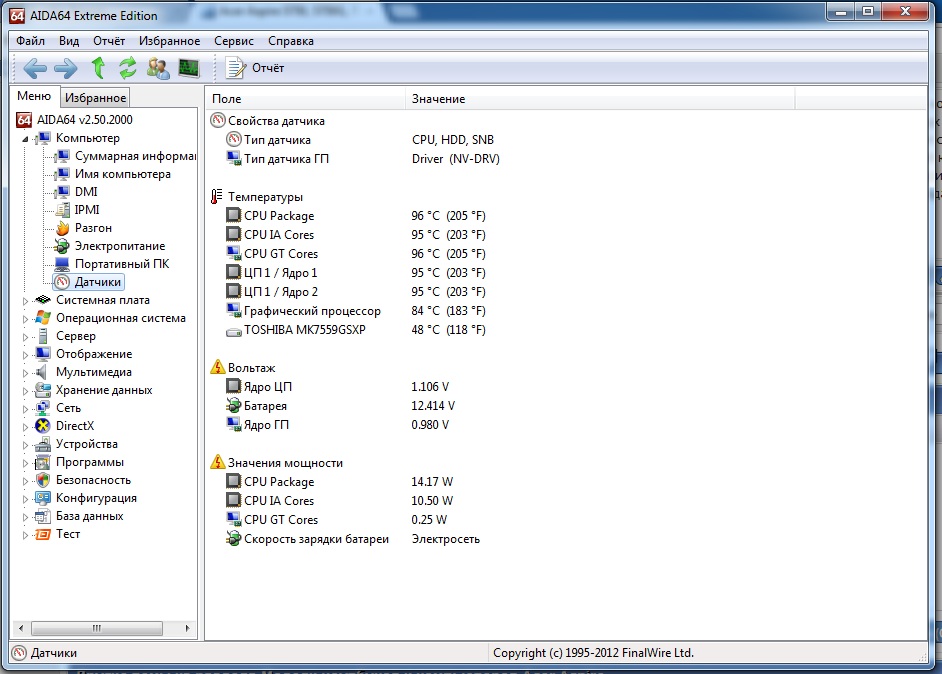Click the DirectX yellow X icon

tap(43, 426)
